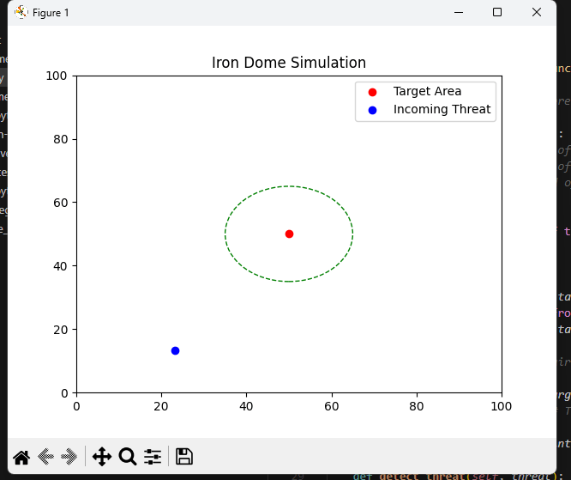Screen dimensions: 571x480
Task: Click the x-axis tick label 60
Action: pyautogui.click(x=331, y=406)
